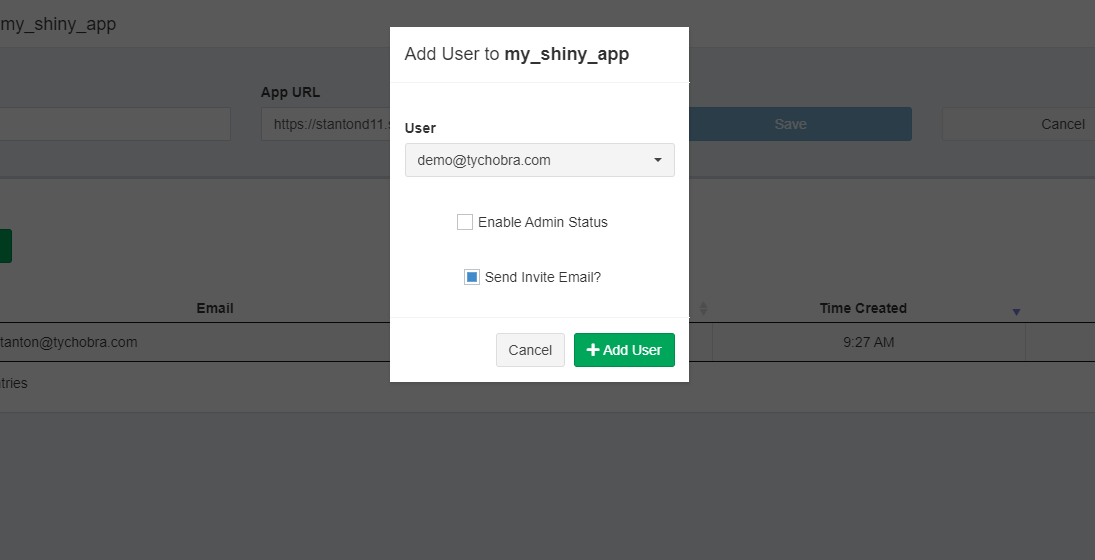Image resolution: width=1095 pixels, height=560 pixels.
Task: Click the green button at left edge
Action: (x=6, y=246)
